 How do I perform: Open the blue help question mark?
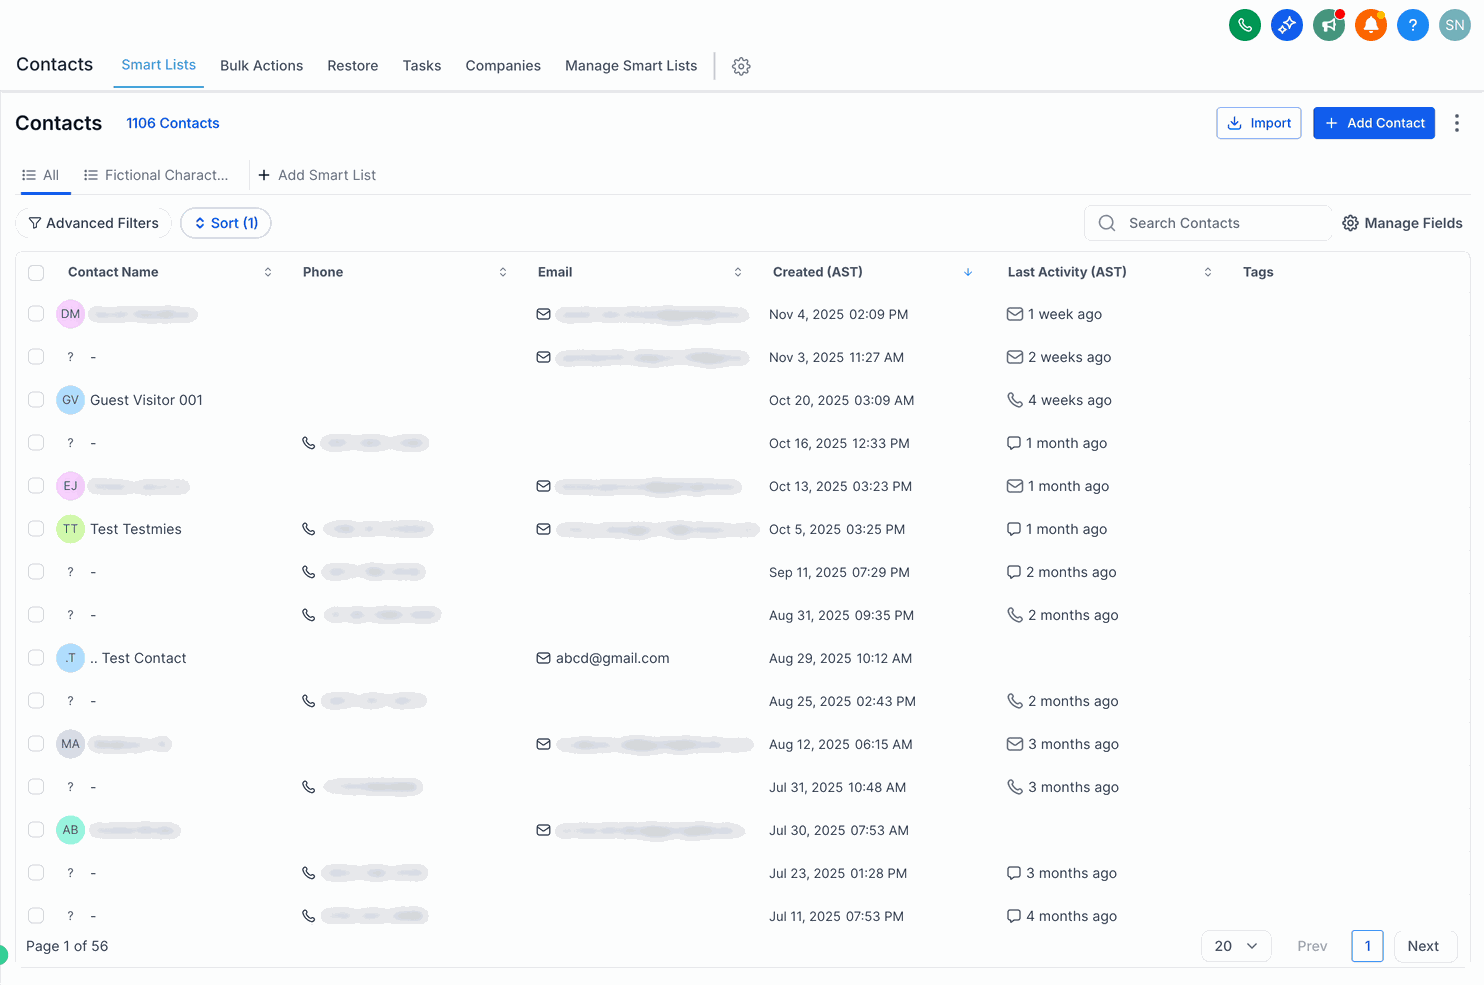pos(1412,25)
